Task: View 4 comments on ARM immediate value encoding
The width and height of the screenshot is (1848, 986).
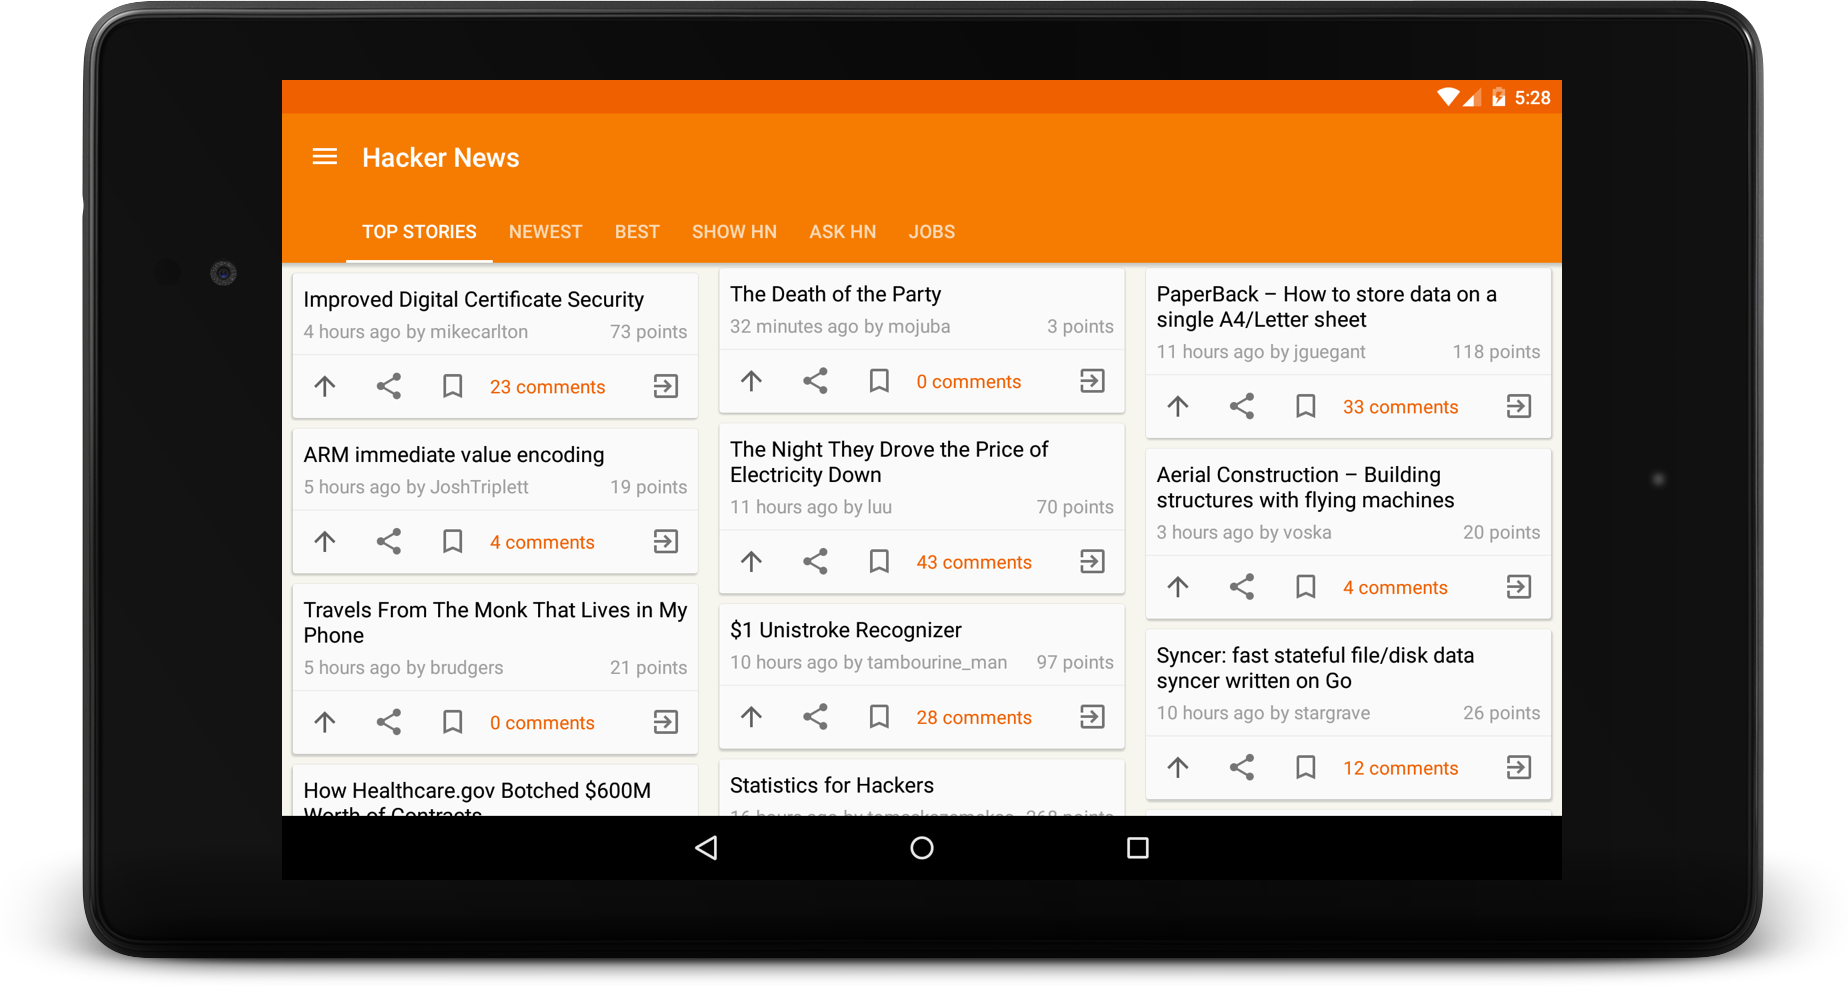Action: point(542,542)
